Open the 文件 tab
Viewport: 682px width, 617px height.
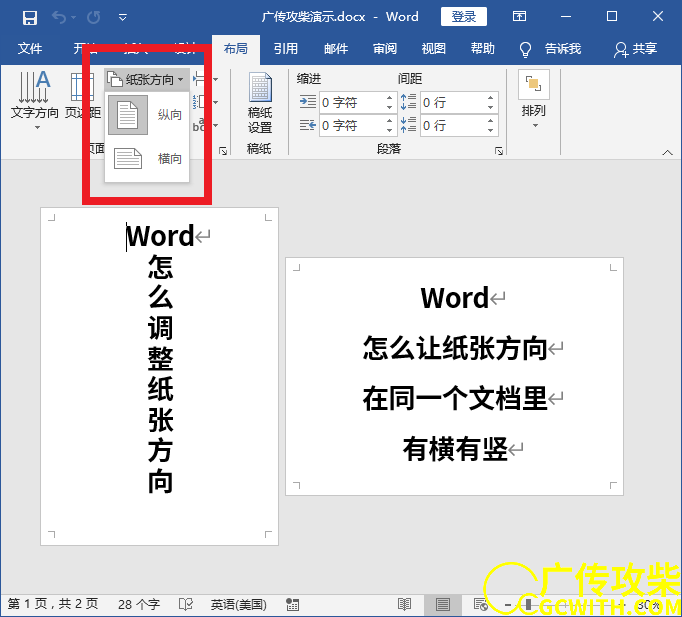coord(30,48)
